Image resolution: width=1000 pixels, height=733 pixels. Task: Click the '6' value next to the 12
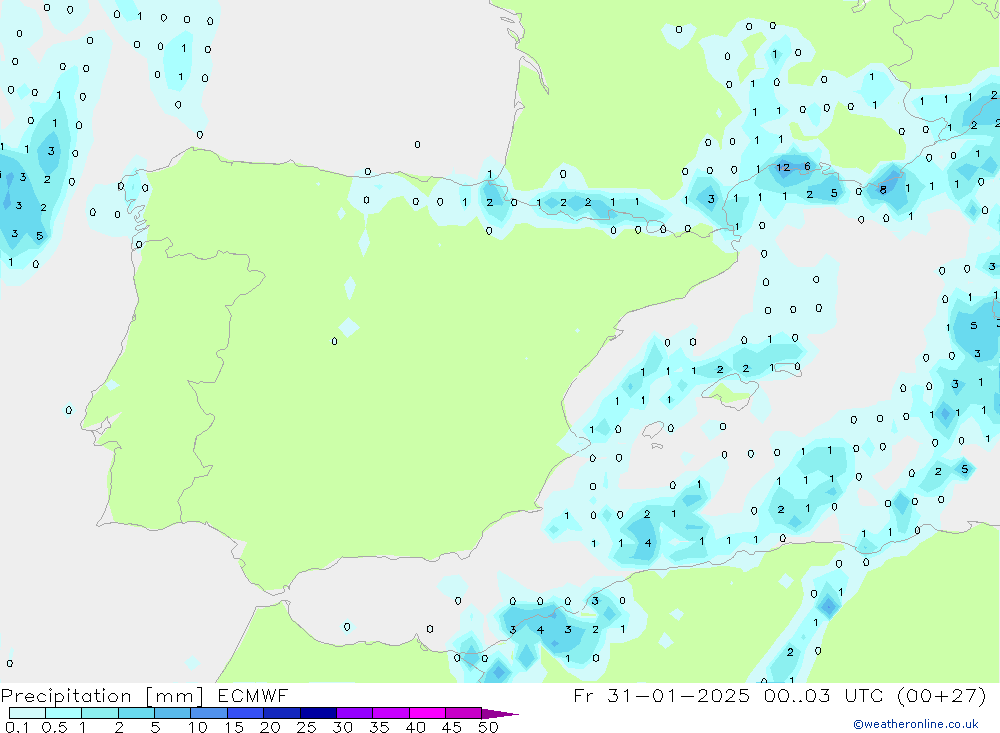(807, 167)
